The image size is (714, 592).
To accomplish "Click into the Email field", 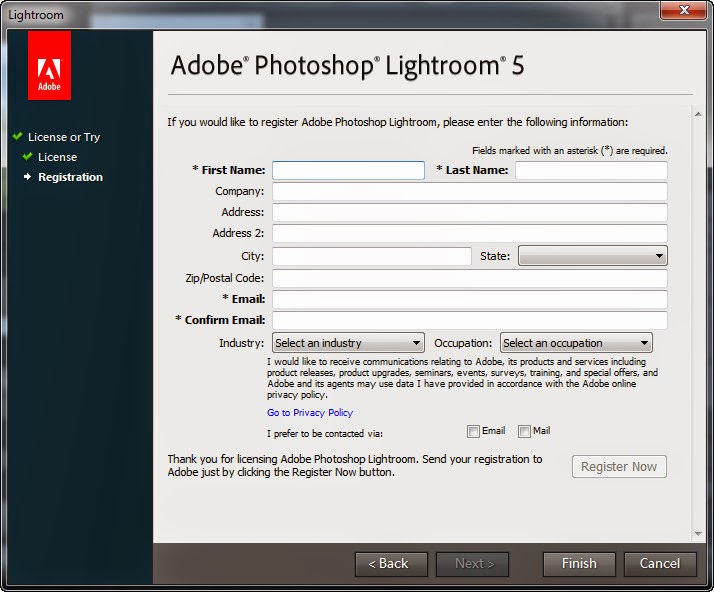I will [470, 299].
